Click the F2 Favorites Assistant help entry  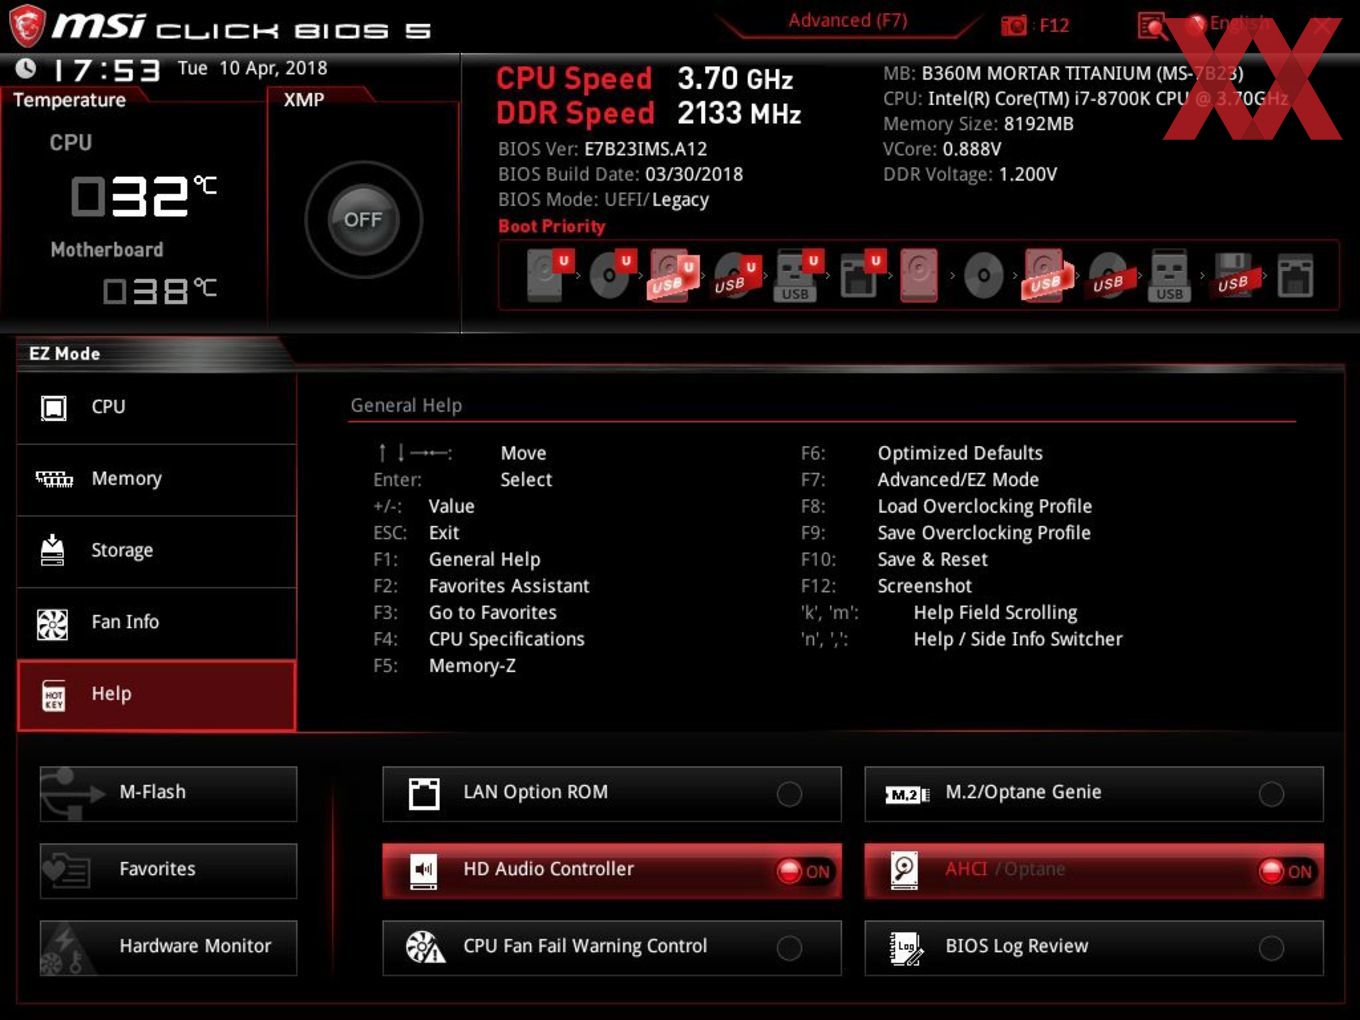point(481,586)
